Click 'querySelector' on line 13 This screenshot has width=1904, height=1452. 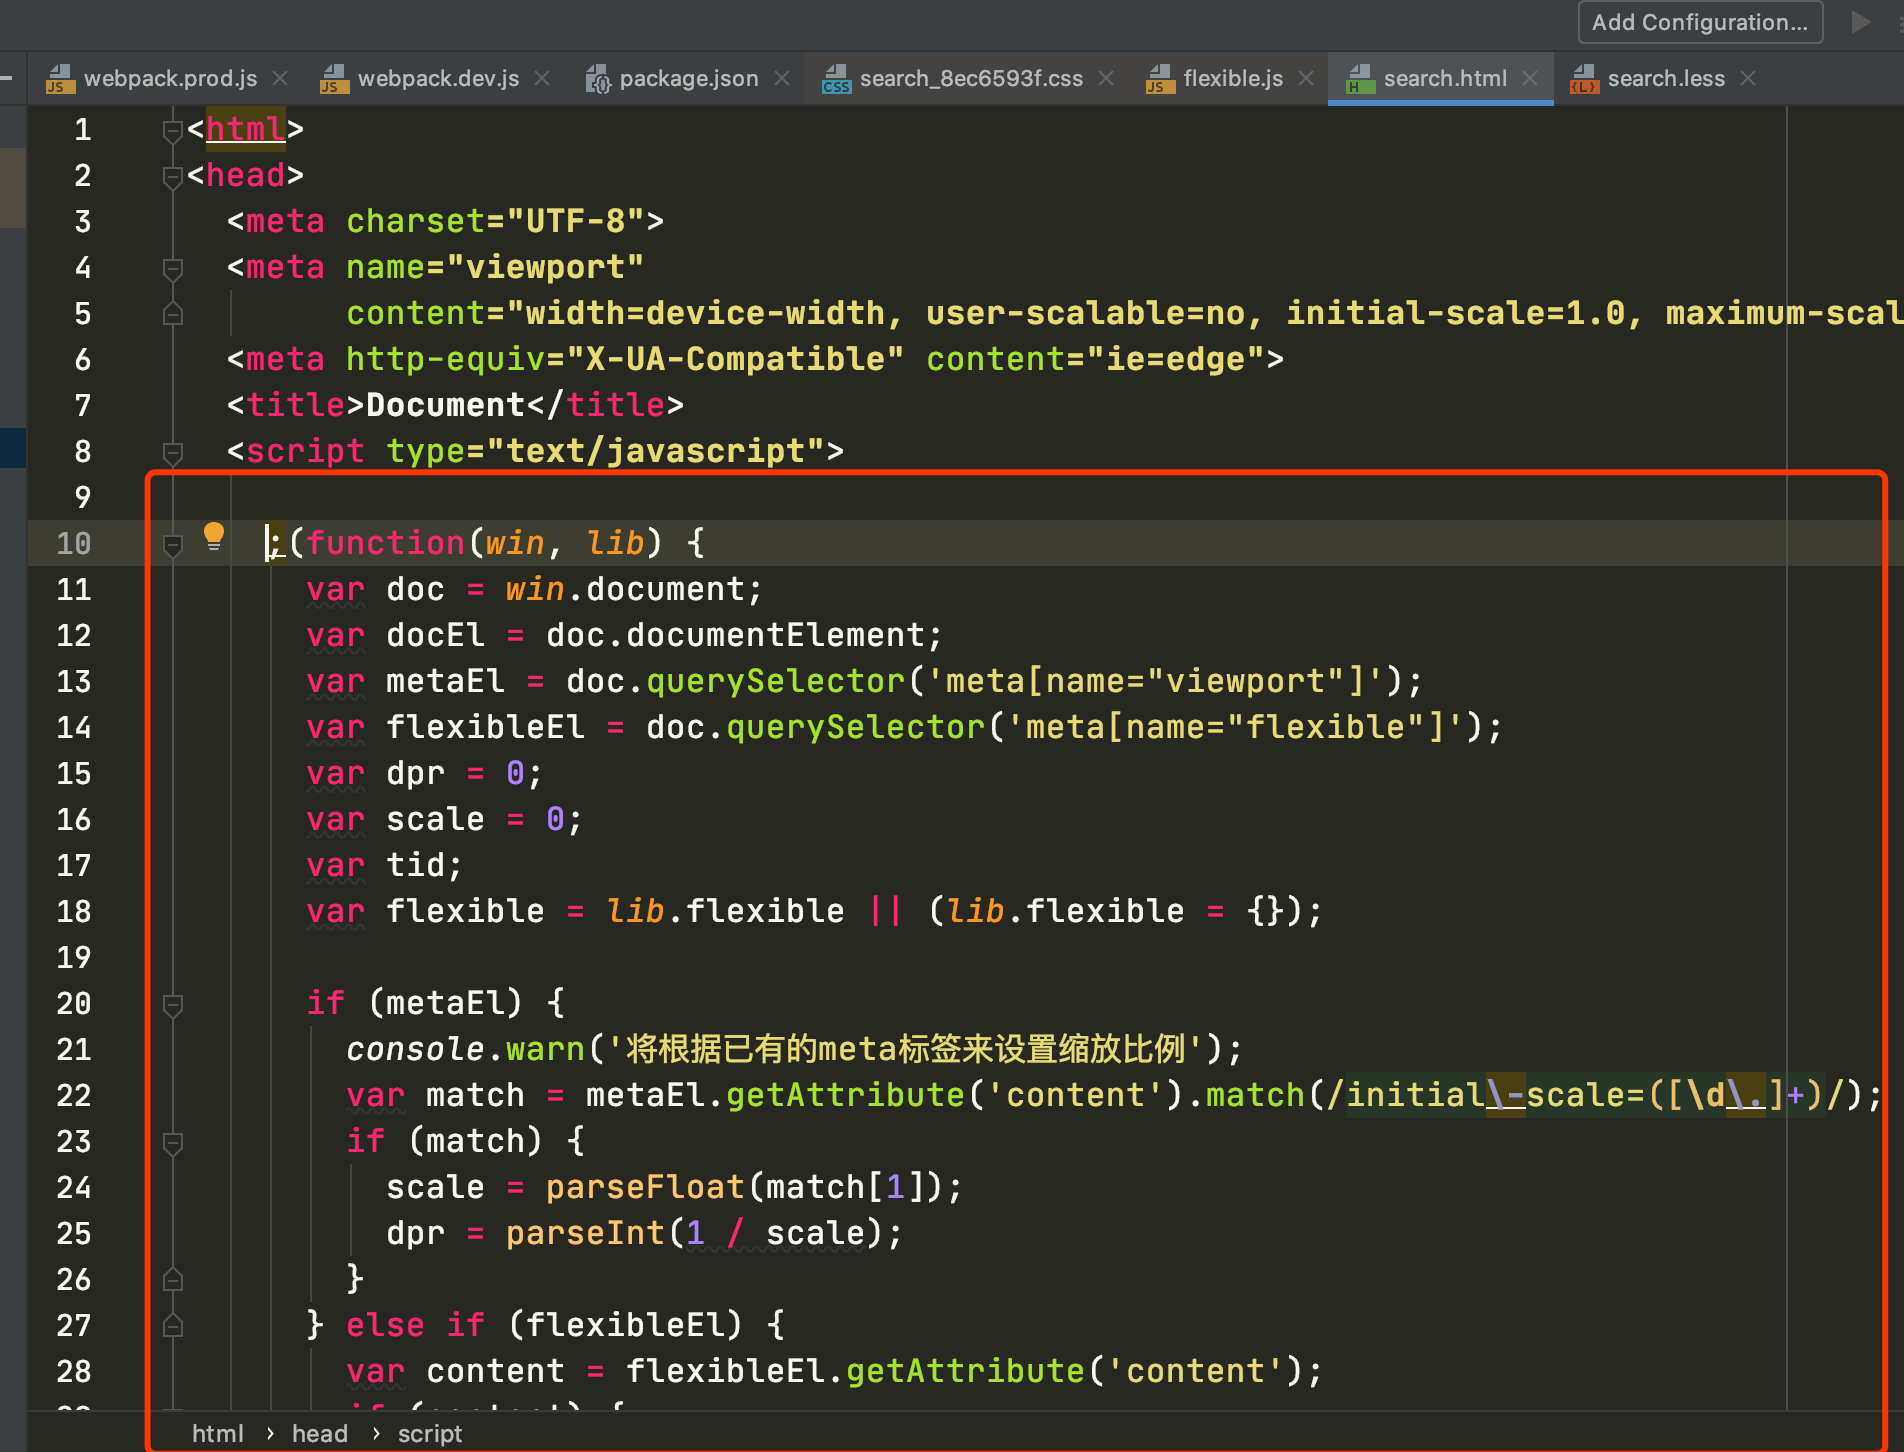point(775,681)
